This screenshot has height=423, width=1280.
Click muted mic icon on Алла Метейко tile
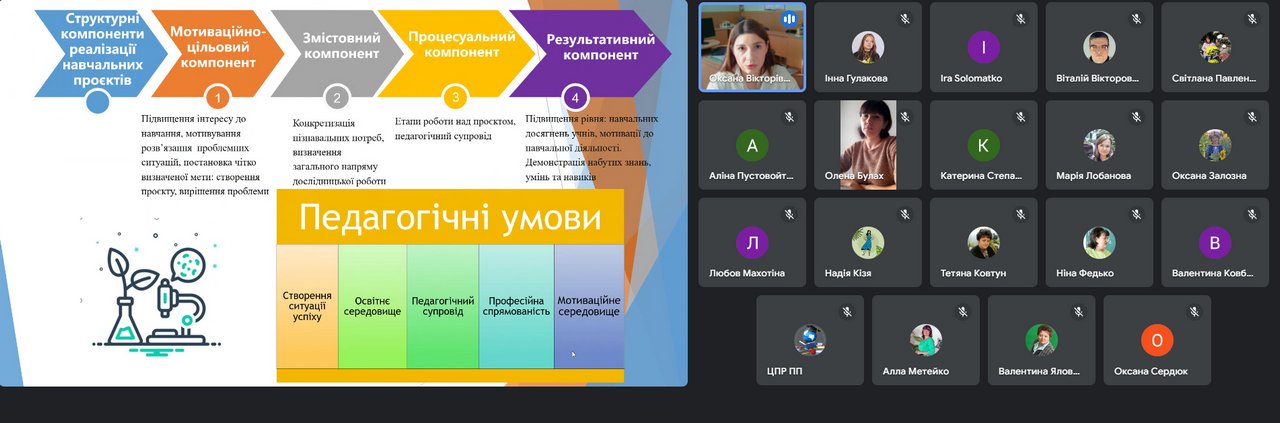coord(962,313)
